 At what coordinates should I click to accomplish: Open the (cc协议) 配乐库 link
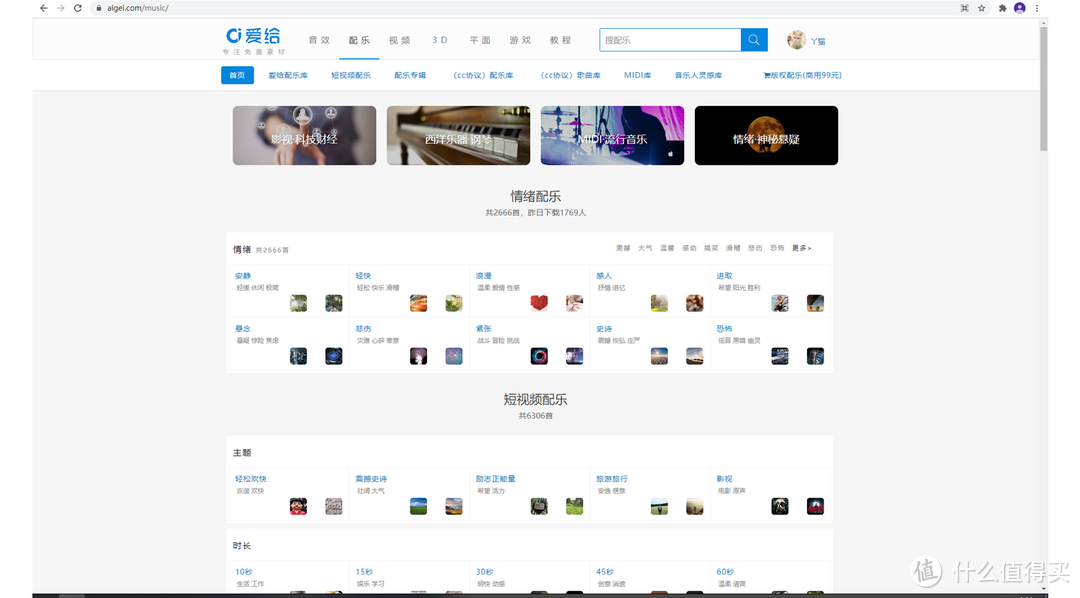tap(483, 75)
